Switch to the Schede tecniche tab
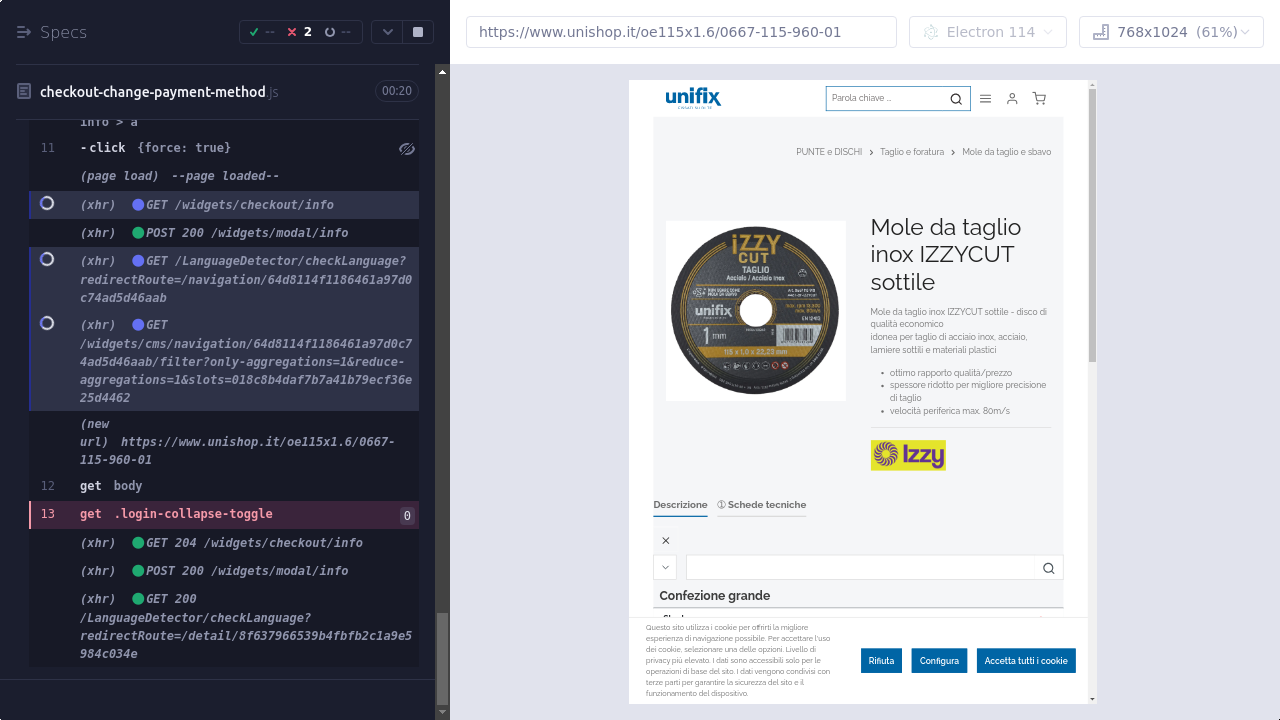1280x720 pixels. (x=761, y=505)
